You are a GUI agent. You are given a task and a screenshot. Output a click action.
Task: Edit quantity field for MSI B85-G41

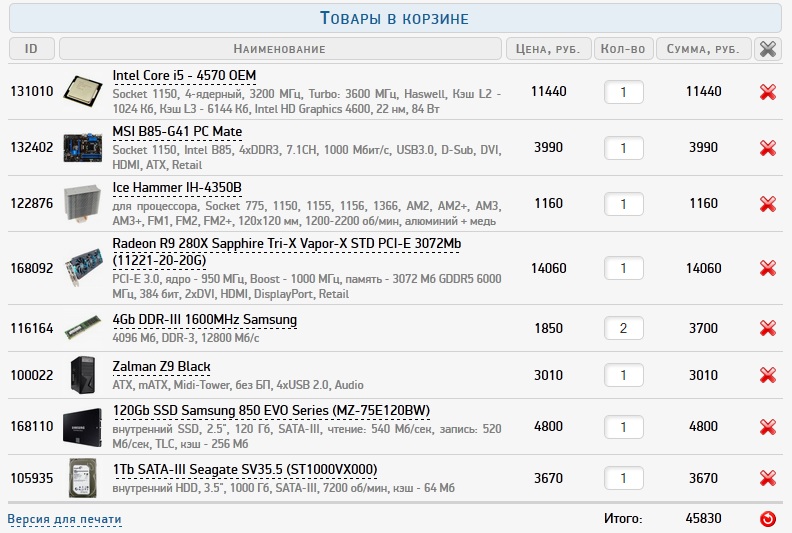point(624,148)
